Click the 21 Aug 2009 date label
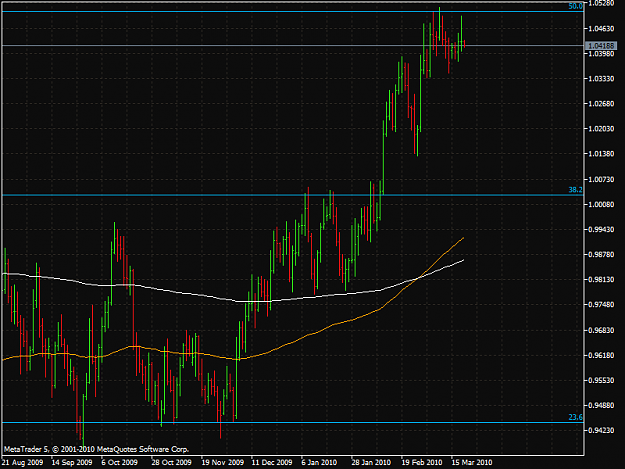The width and height of the screenshot is (625, 469). (22, 463)
